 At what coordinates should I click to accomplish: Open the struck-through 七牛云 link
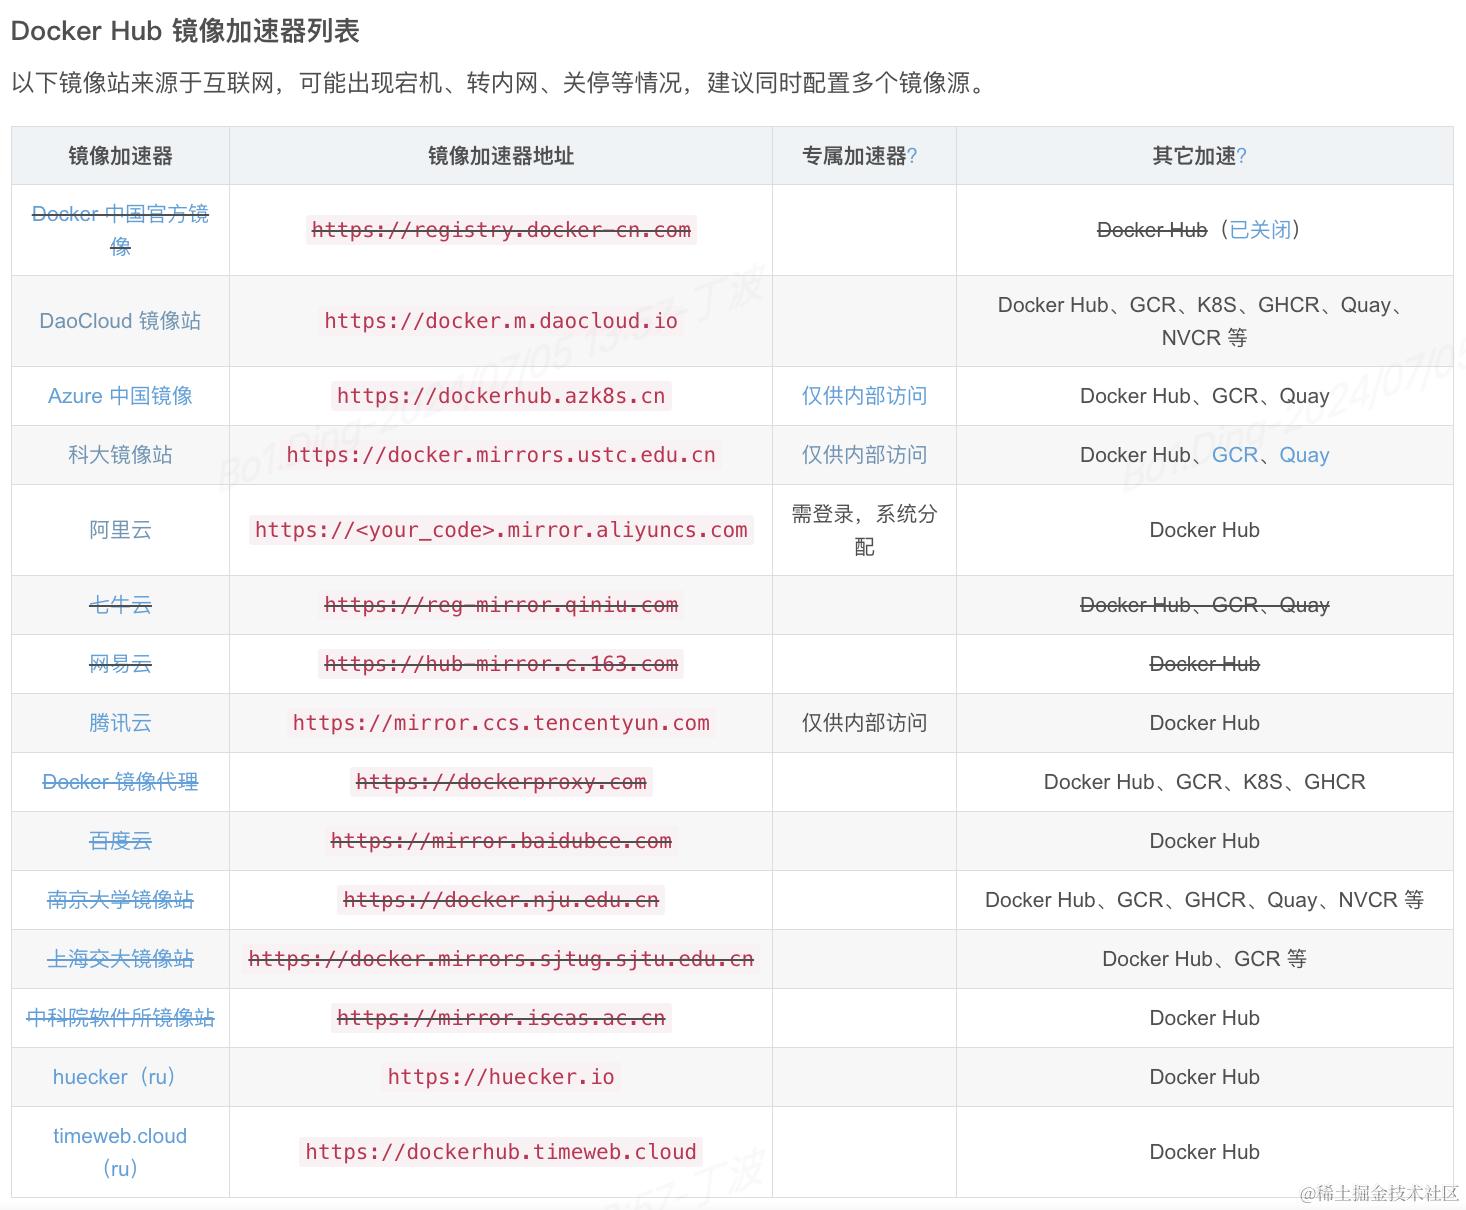coord(120,605)
